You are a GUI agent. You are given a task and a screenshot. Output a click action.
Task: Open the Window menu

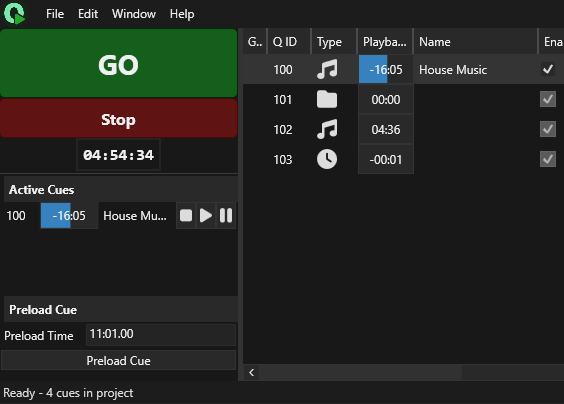click(x=134, y=14)
